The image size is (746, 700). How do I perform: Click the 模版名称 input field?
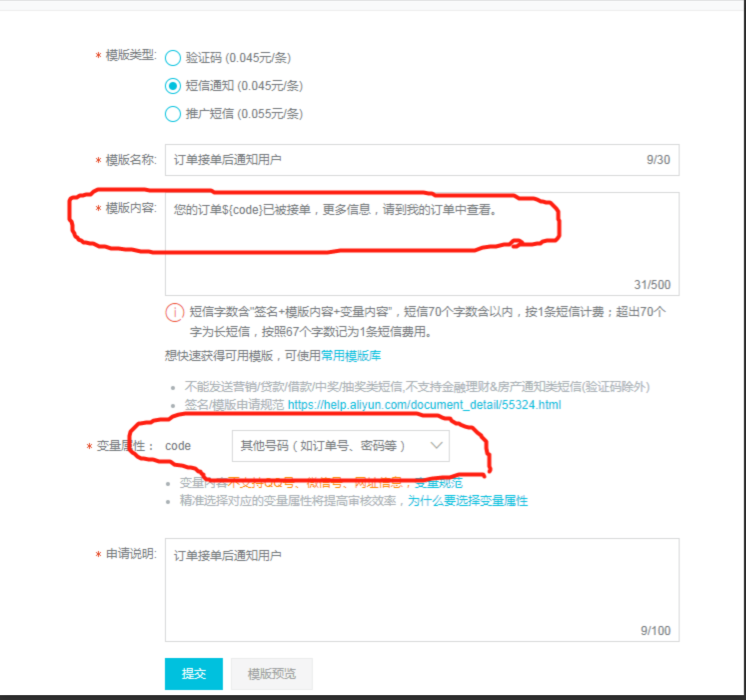(400, 160)
